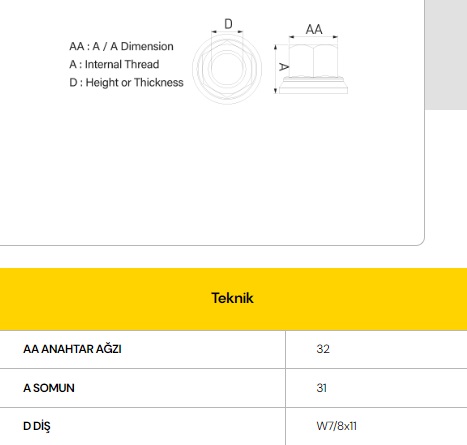Select the value 31 in the table
467x445 pixels.
[x=322, y=388]
